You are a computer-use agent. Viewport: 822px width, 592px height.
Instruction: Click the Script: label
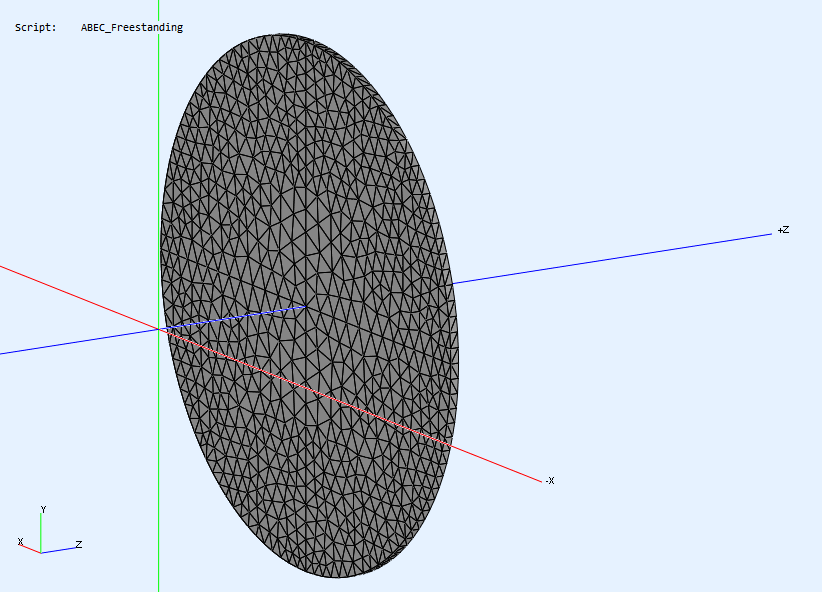(36, 27)
